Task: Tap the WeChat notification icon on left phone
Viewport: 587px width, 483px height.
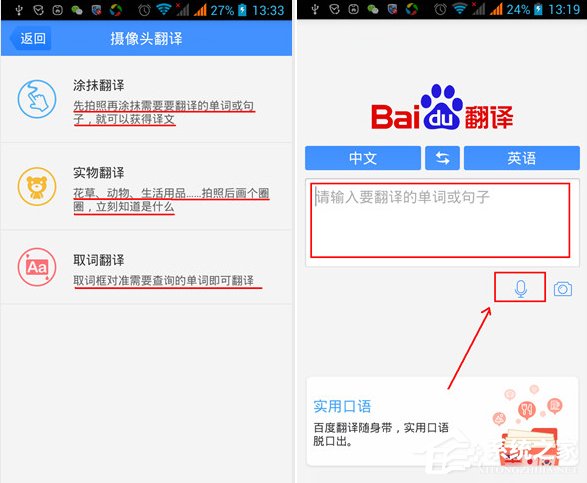Action: 77,10
